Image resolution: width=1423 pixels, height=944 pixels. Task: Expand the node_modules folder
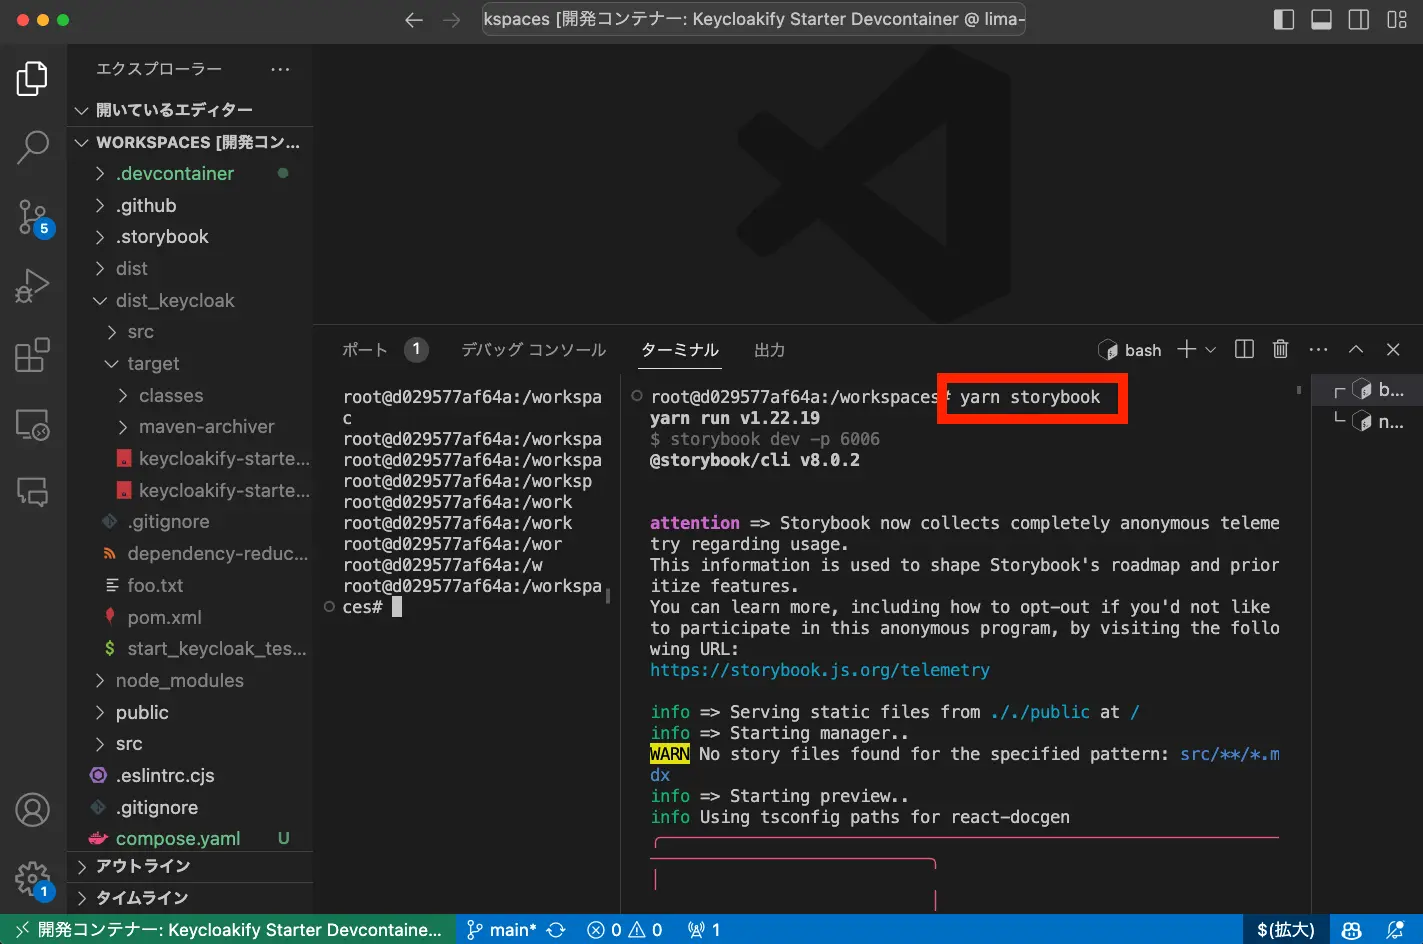[179, 681]
